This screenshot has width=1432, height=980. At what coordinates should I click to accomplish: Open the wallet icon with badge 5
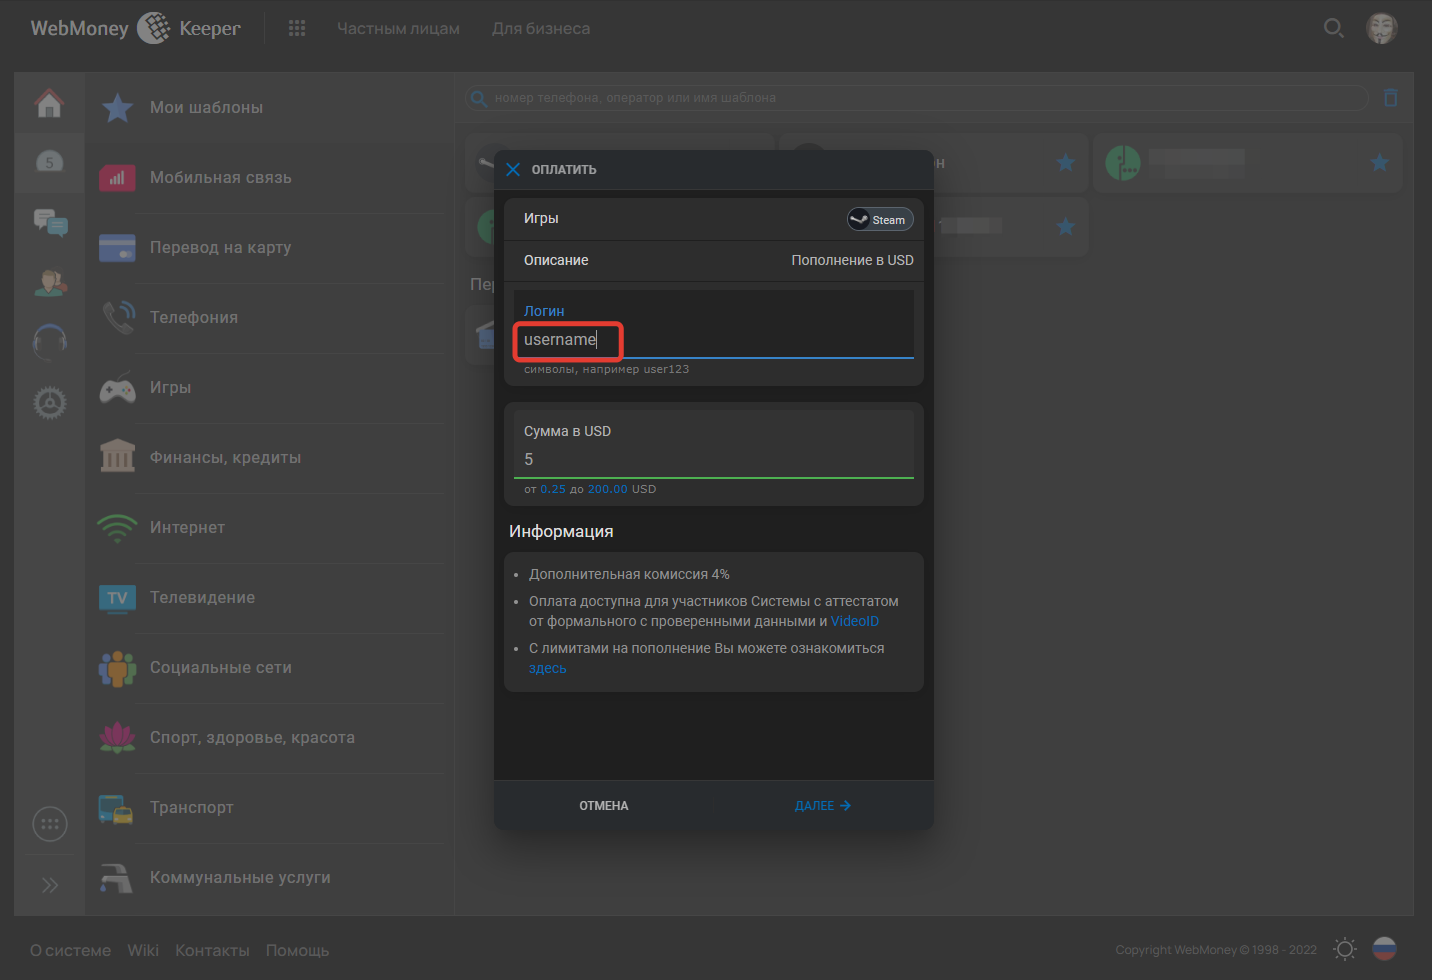(x=49, y=162)
